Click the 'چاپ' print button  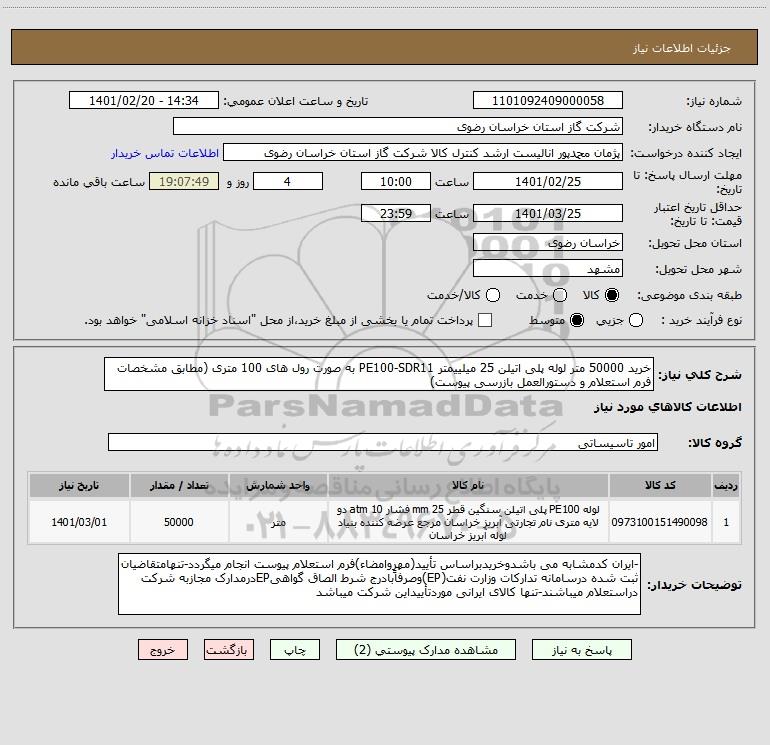point(295,650)
